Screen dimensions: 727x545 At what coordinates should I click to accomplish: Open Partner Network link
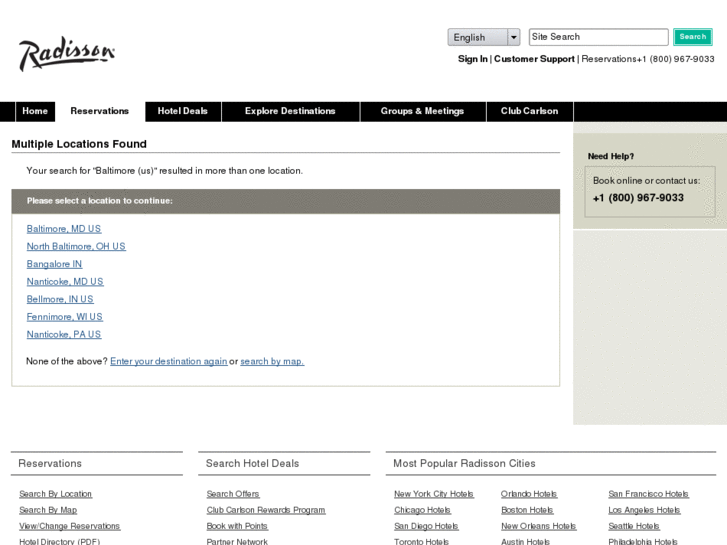tap(237, 541)
